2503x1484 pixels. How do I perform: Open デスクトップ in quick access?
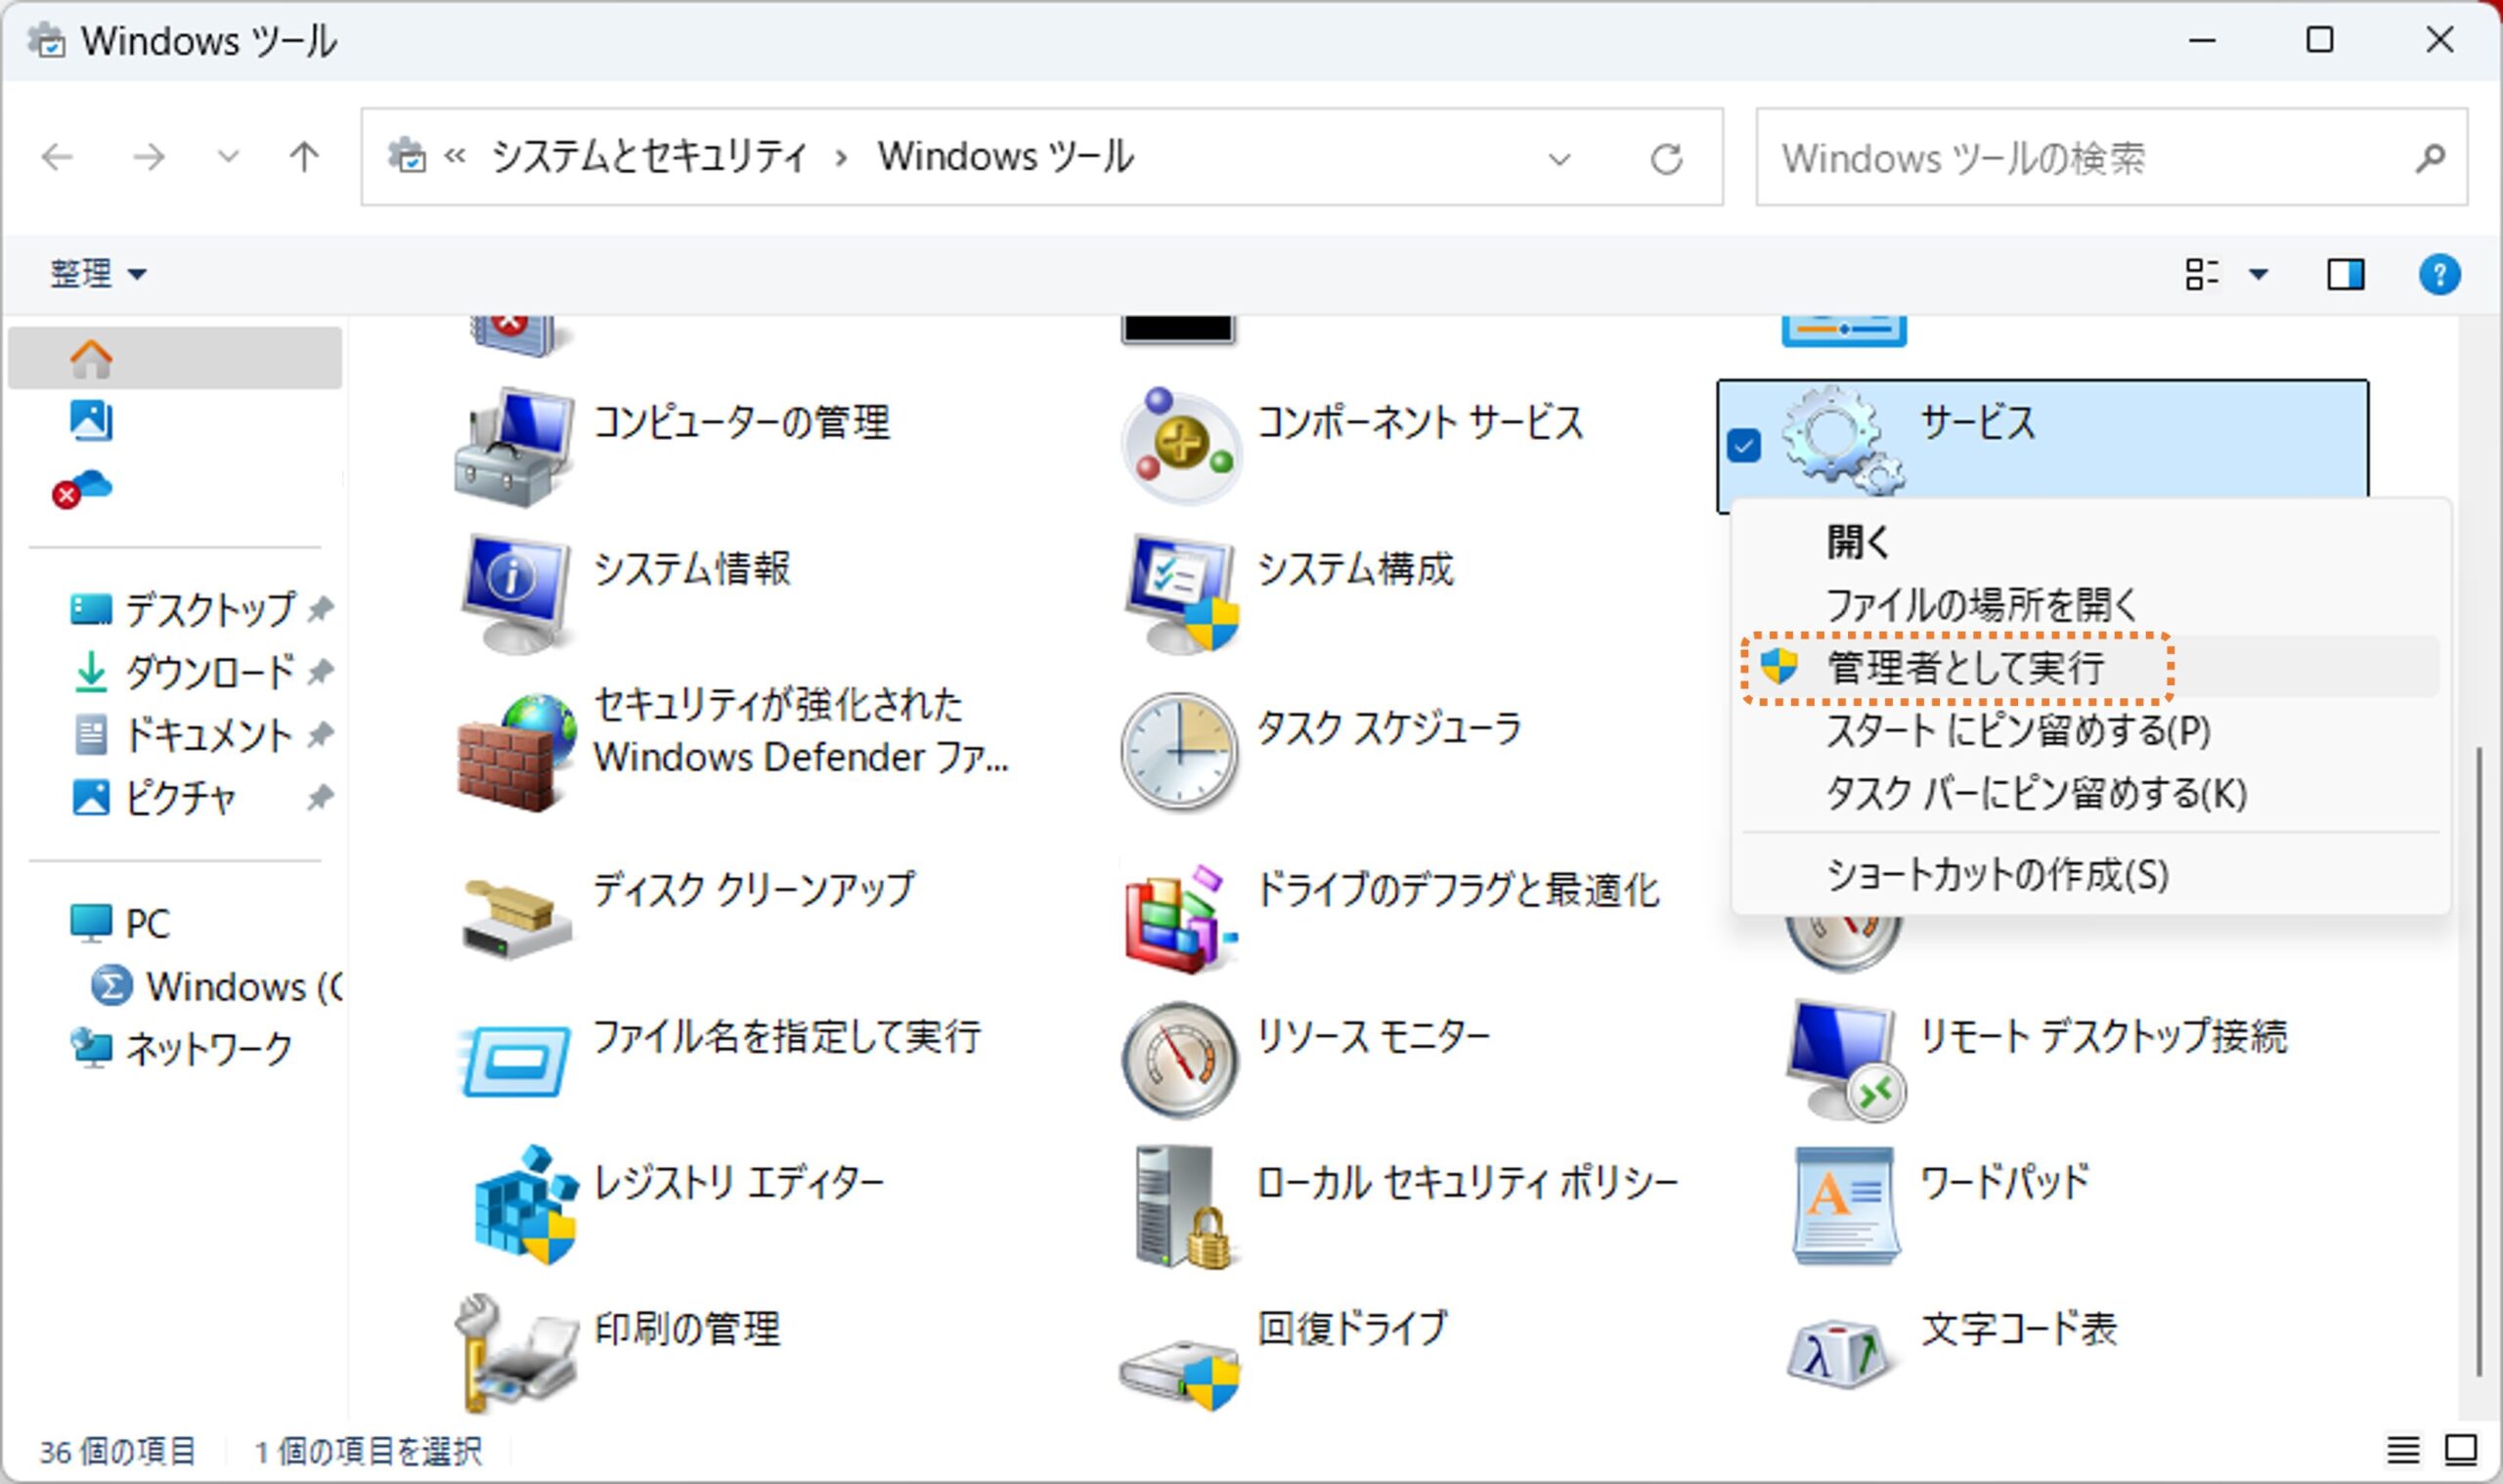182,609
